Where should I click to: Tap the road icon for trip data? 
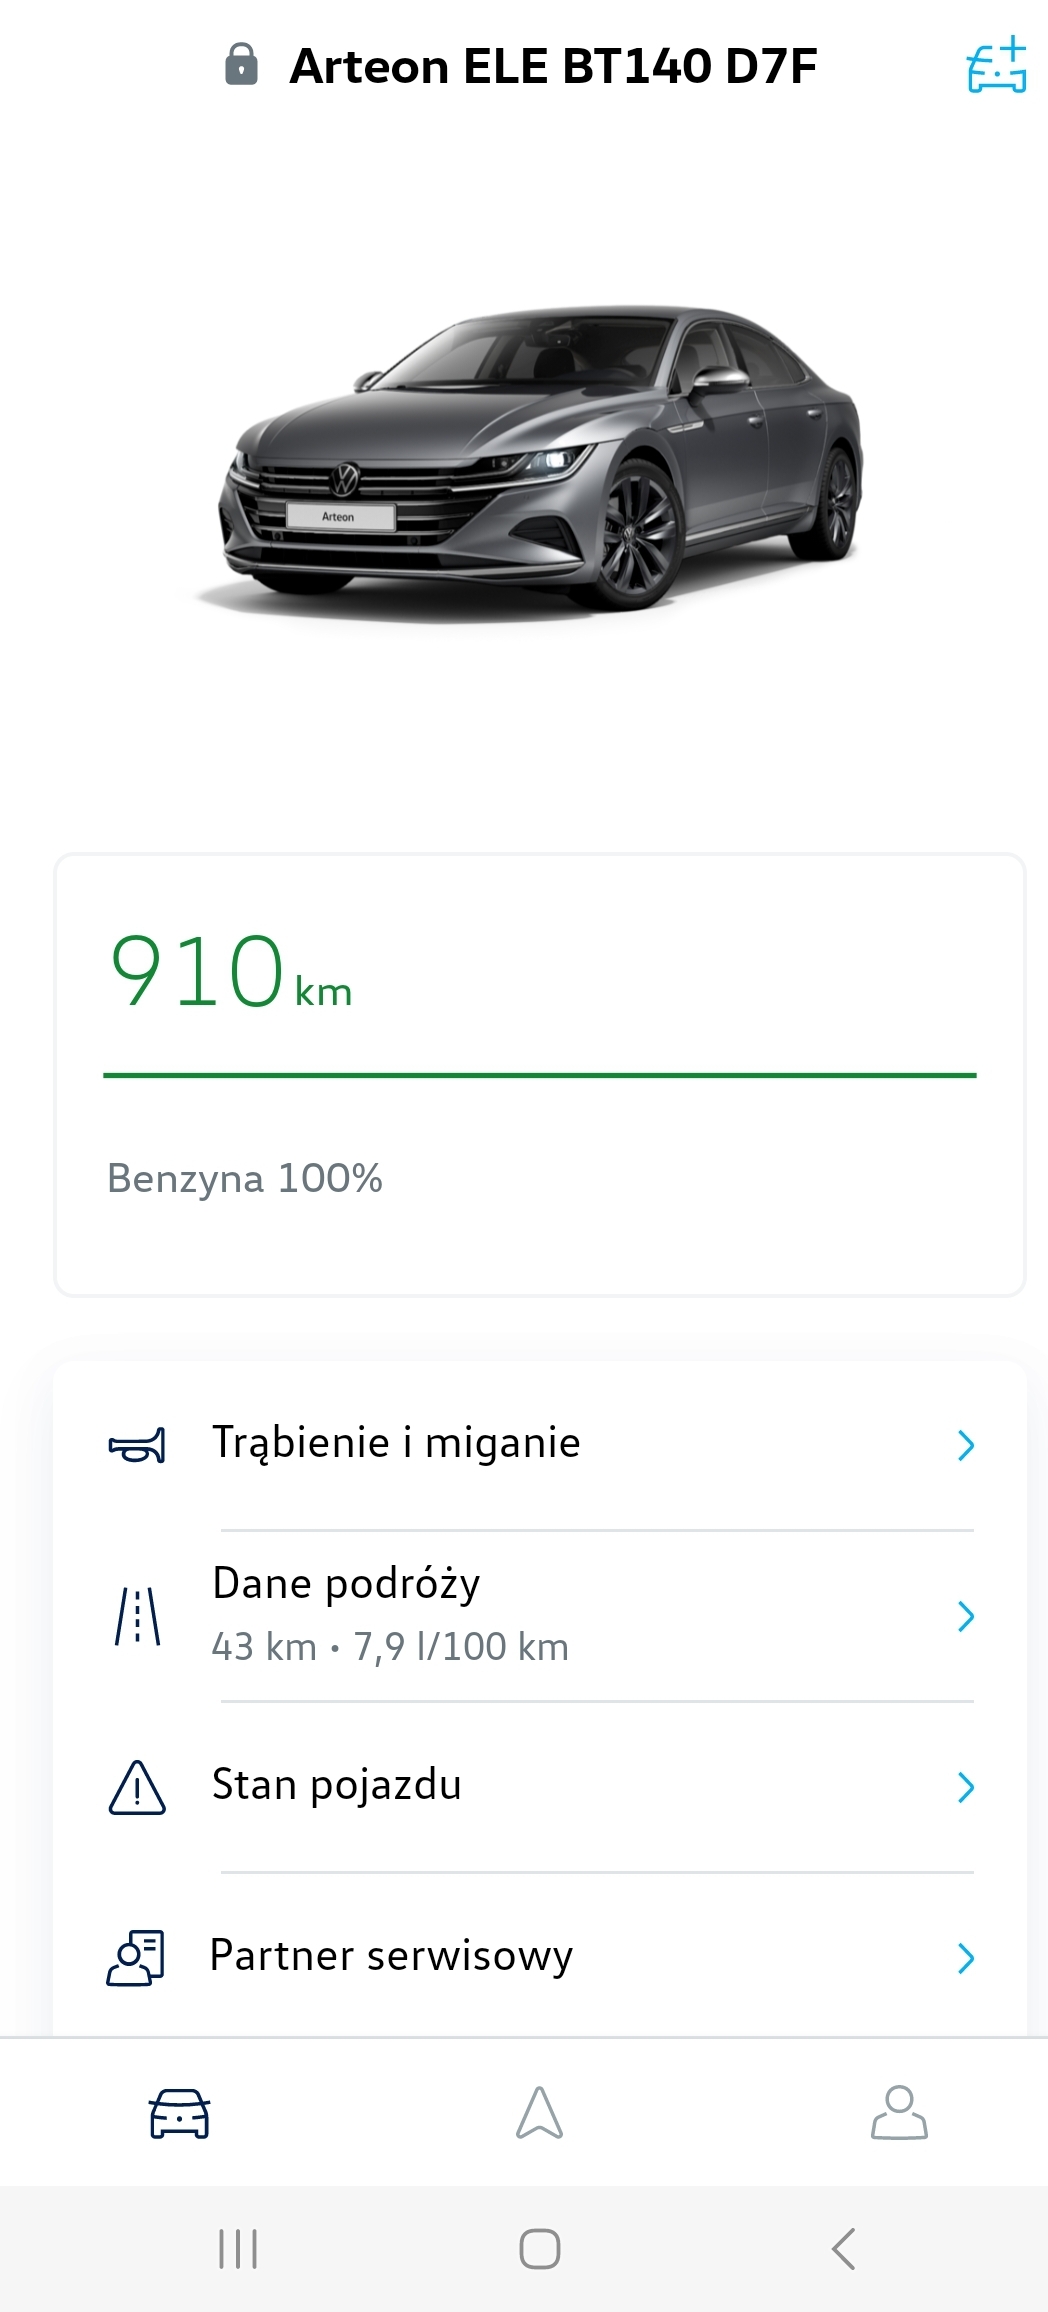(137, 1616)
